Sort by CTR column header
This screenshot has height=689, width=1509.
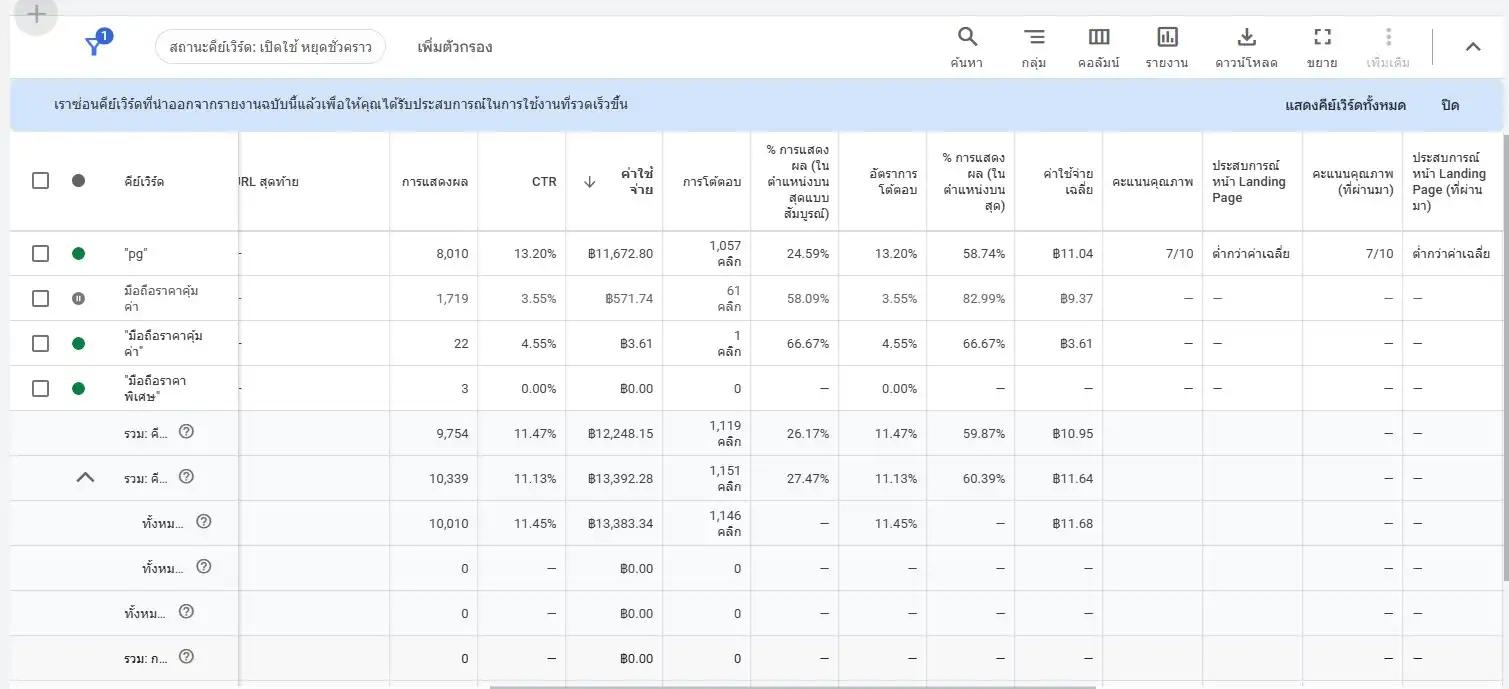(543, 181)
